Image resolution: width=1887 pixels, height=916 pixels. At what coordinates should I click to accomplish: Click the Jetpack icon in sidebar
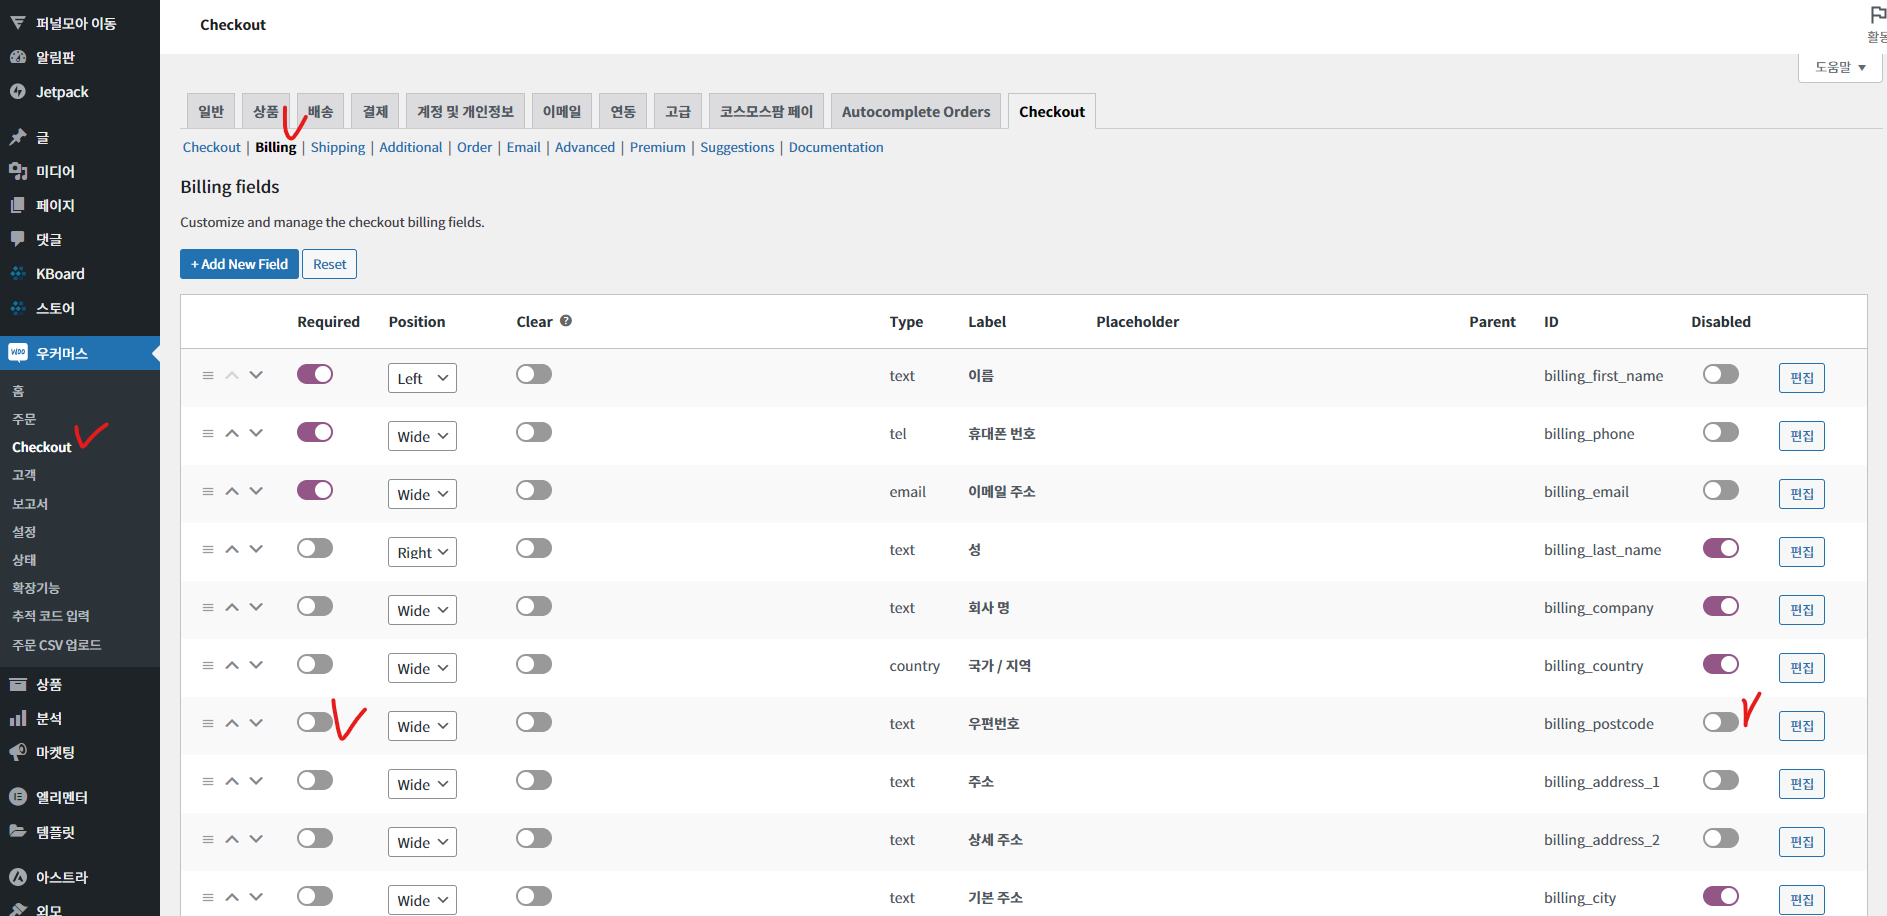18,92
